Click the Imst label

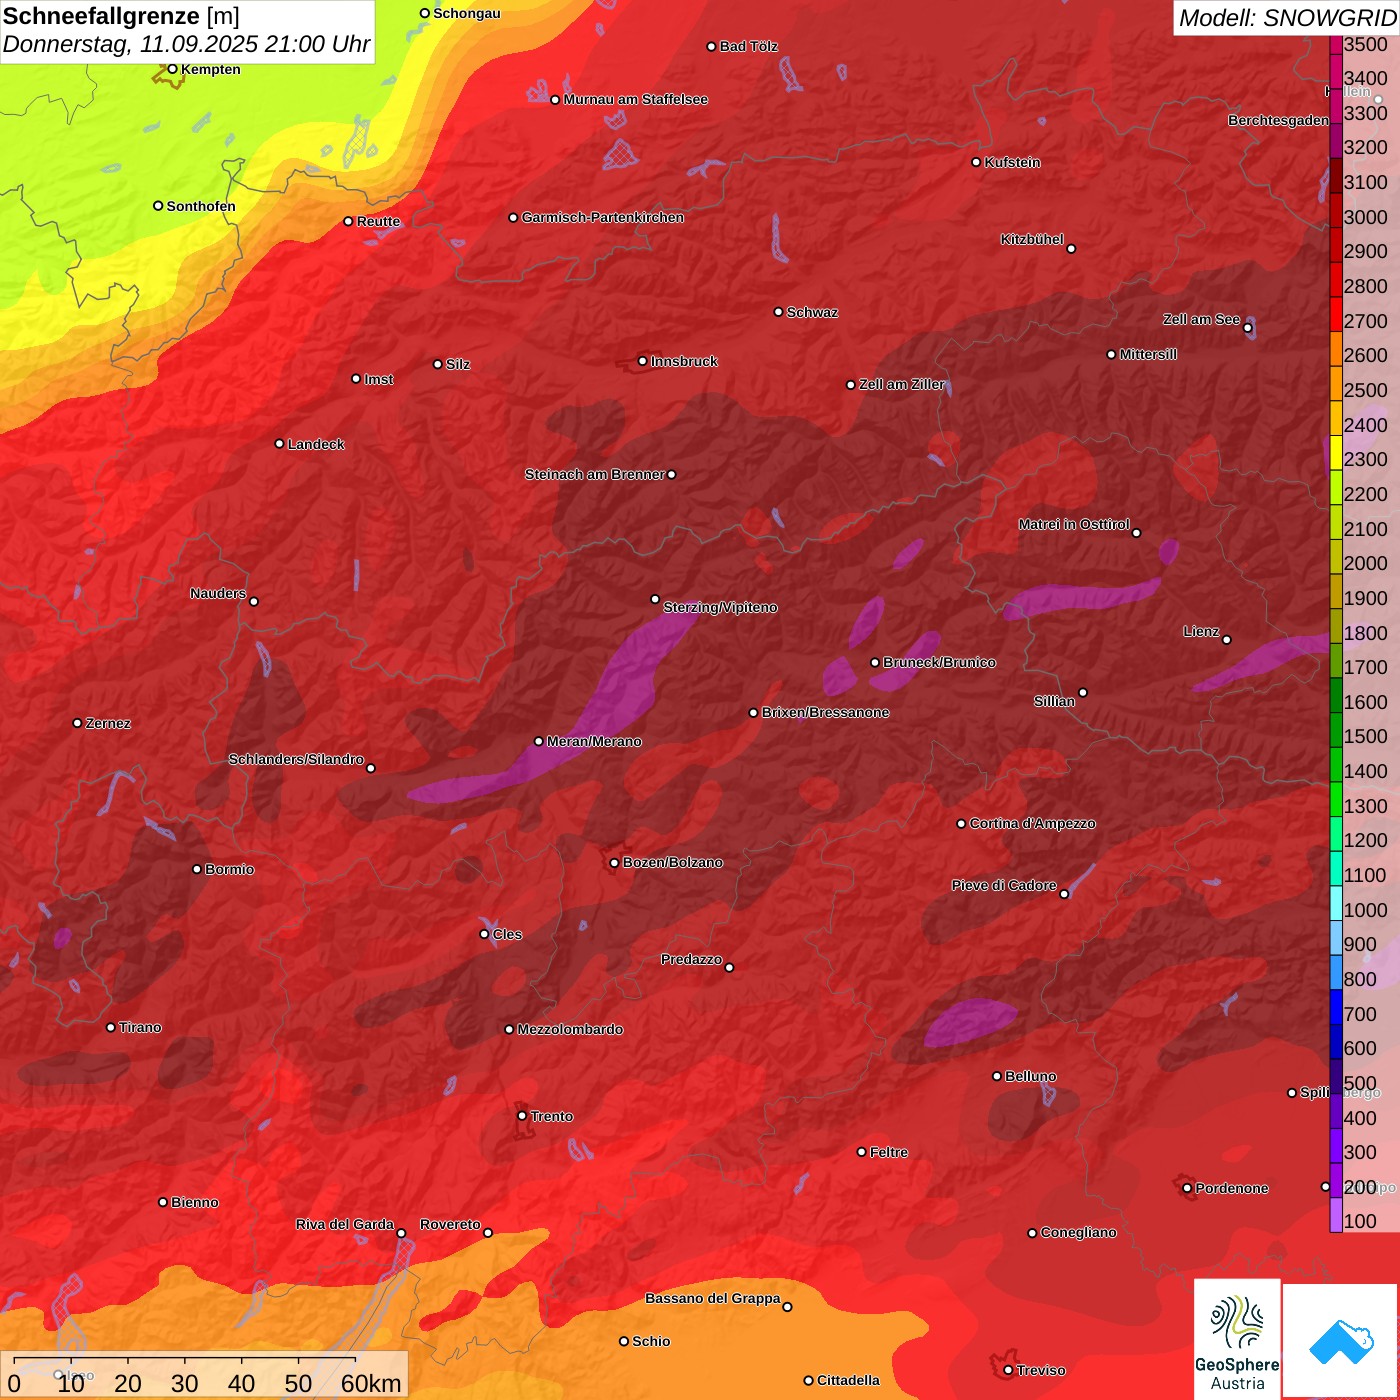378,379
